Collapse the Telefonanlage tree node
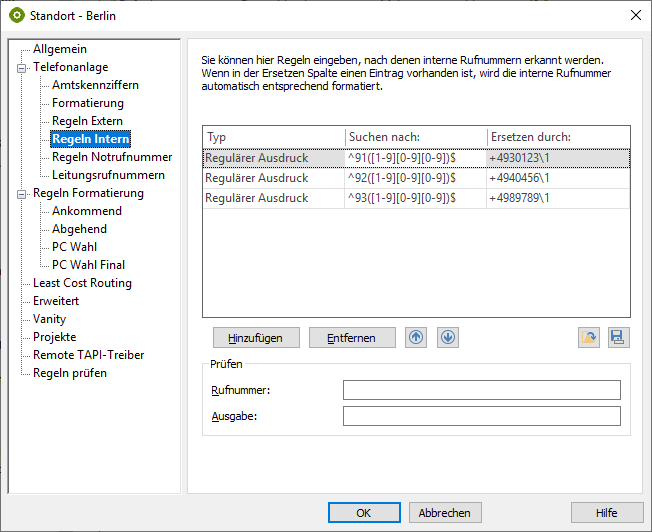The image size is (652, 532). (x=21, y=67)
